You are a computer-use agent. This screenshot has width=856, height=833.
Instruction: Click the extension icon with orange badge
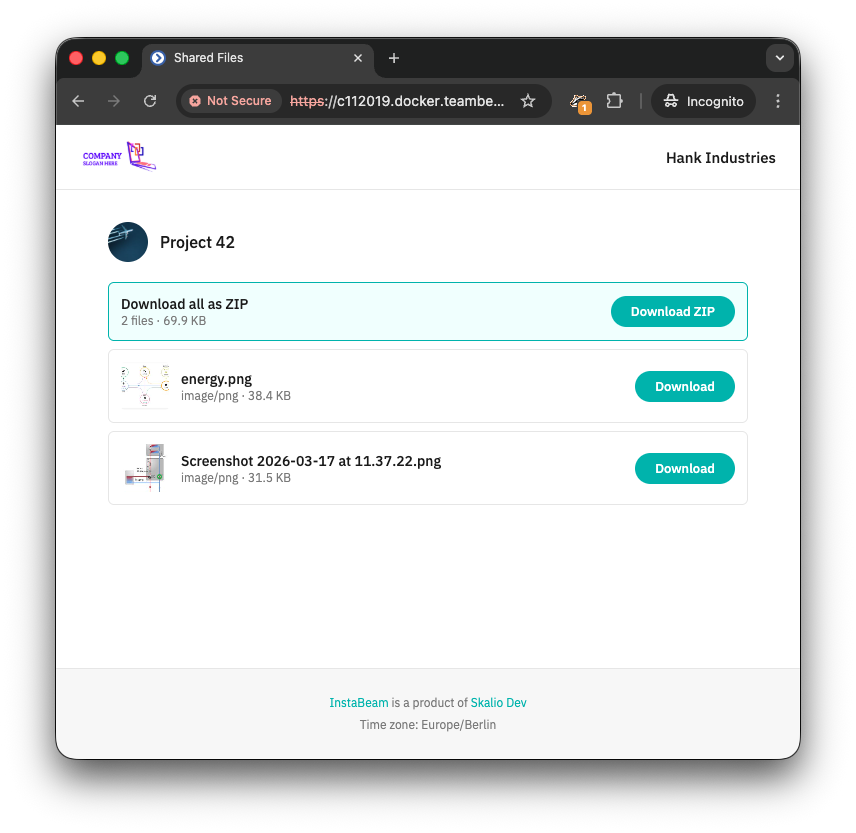579,101
